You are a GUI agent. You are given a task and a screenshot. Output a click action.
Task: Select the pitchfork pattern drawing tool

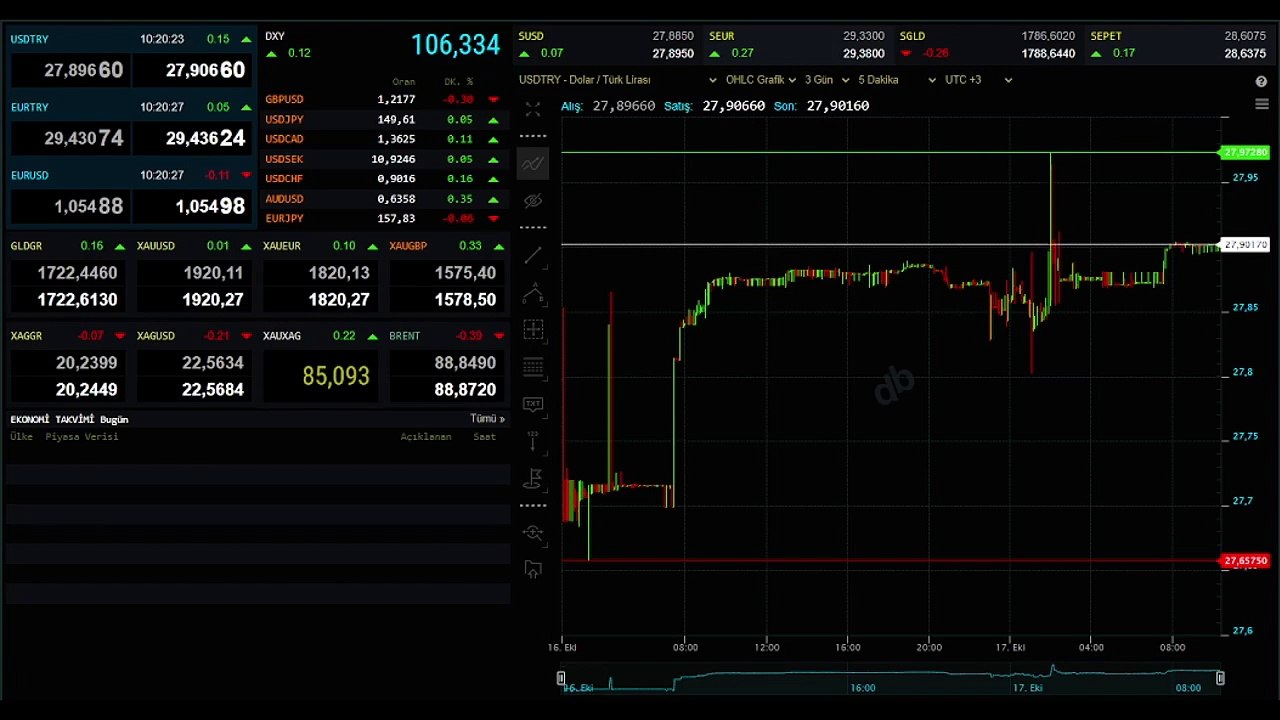pyautogui.click(x=533, y=294)
